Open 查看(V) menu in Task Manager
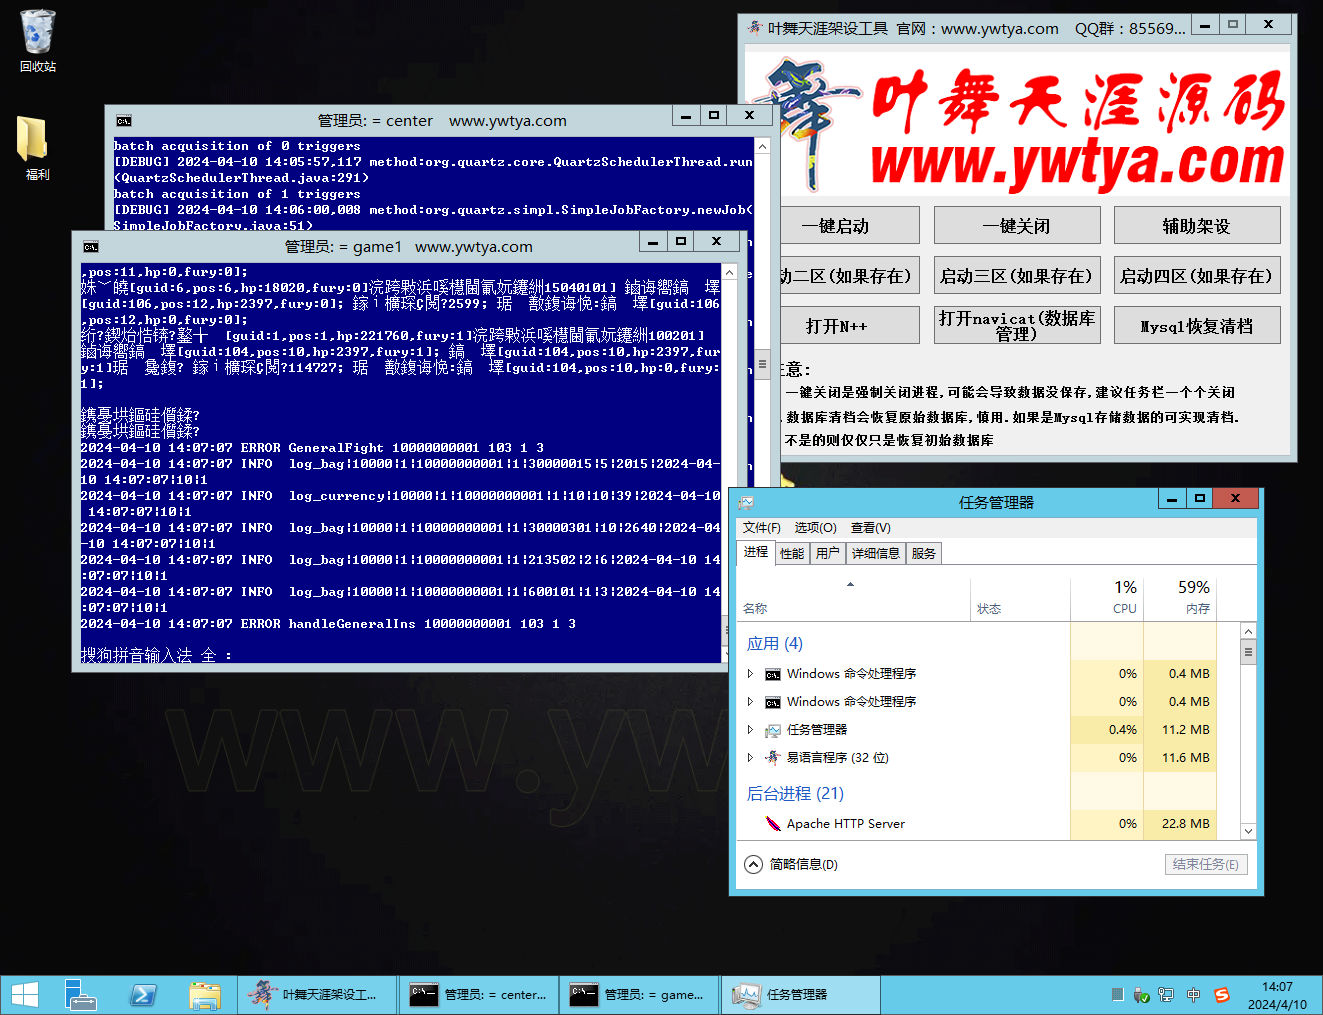 pyautogui.click(x=870, y=527)
